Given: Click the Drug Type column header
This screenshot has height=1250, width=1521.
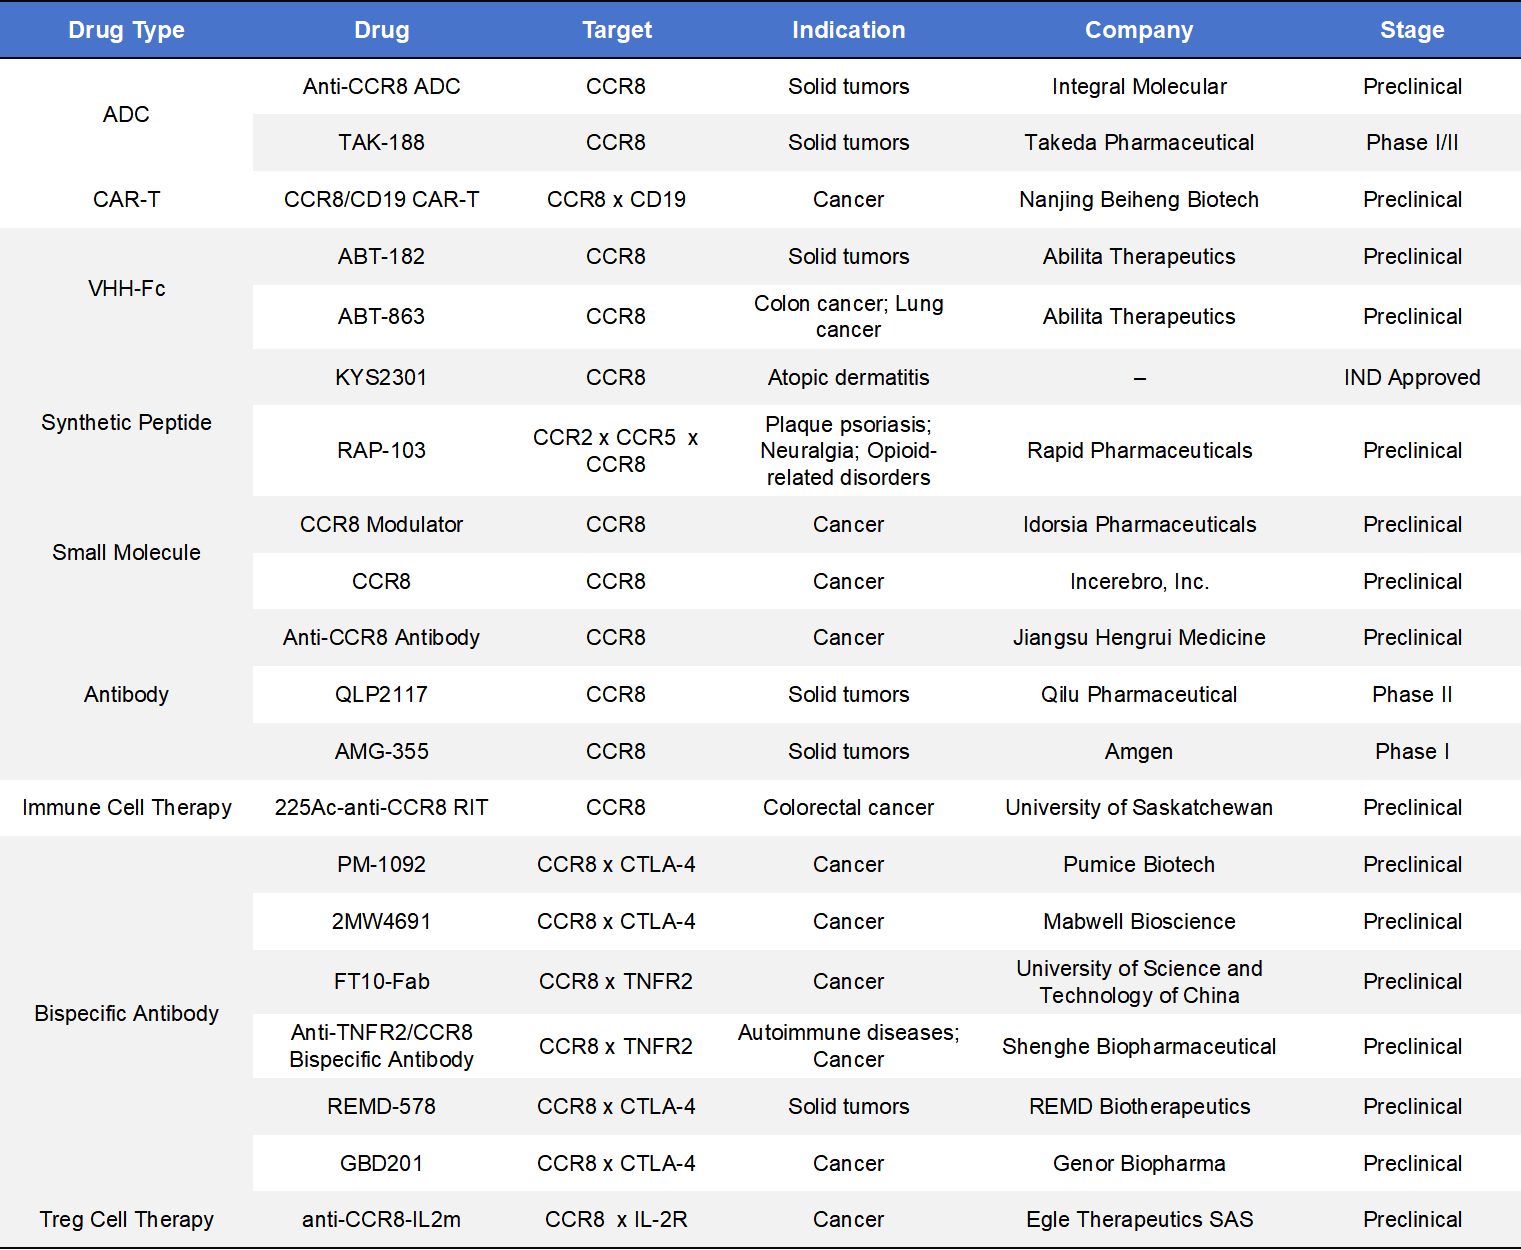Looking at the screenshot, I should point(126,30).
